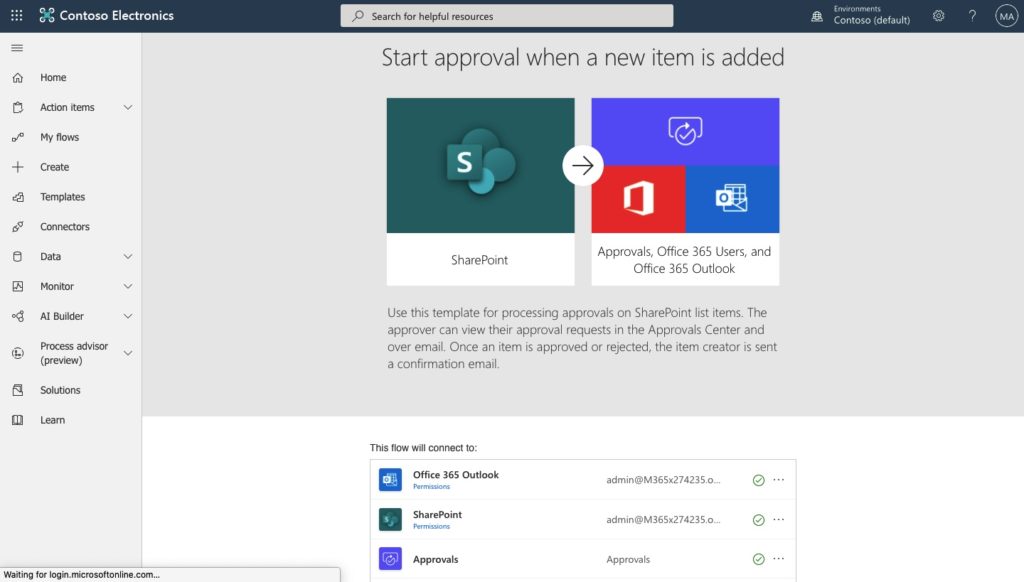Click the Templates icon

pyautogui.click(x=18, y=197)
